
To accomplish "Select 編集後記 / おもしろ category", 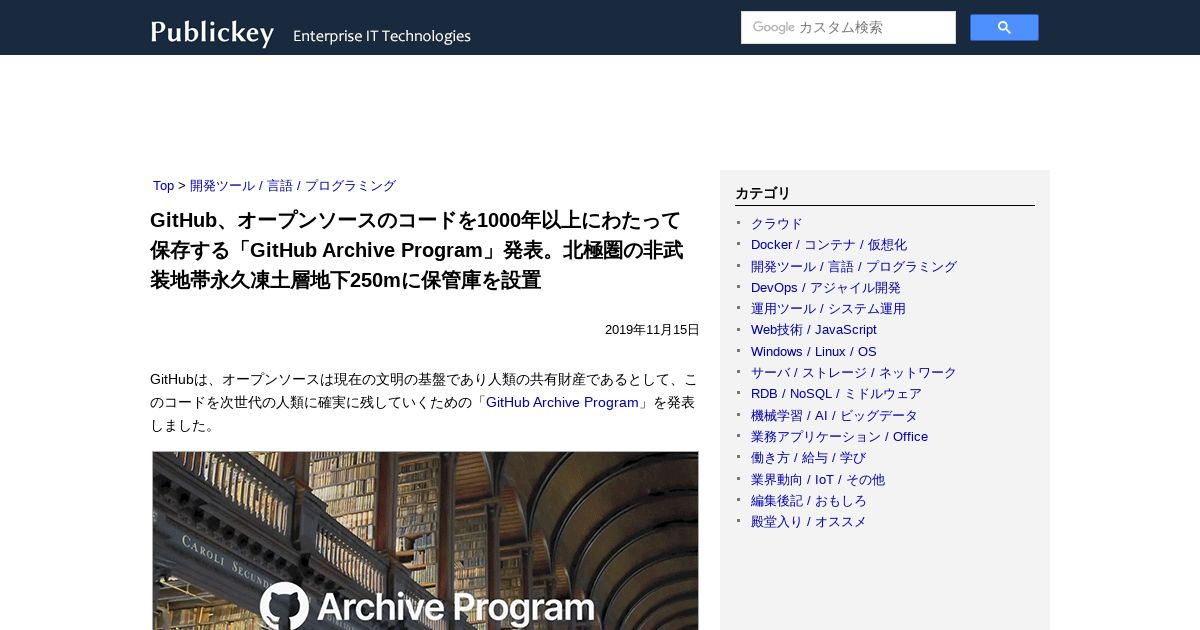I will point(809,500).
